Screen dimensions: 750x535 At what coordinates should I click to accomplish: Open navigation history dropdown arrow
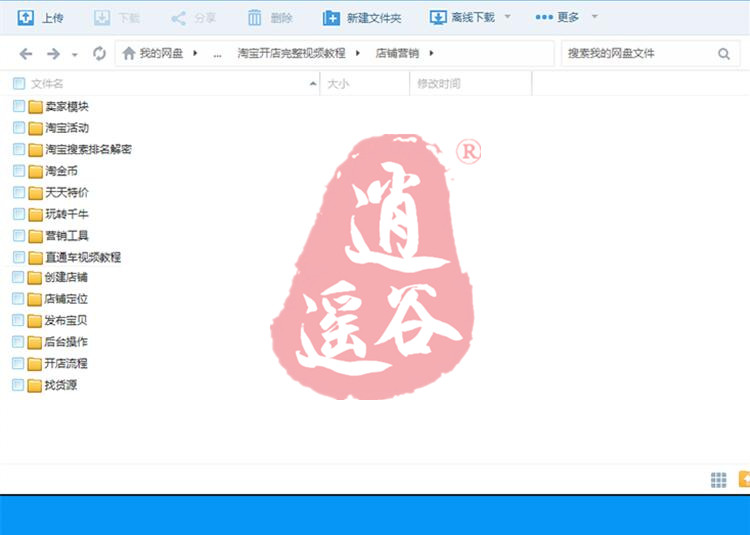(x=75, y=55)
